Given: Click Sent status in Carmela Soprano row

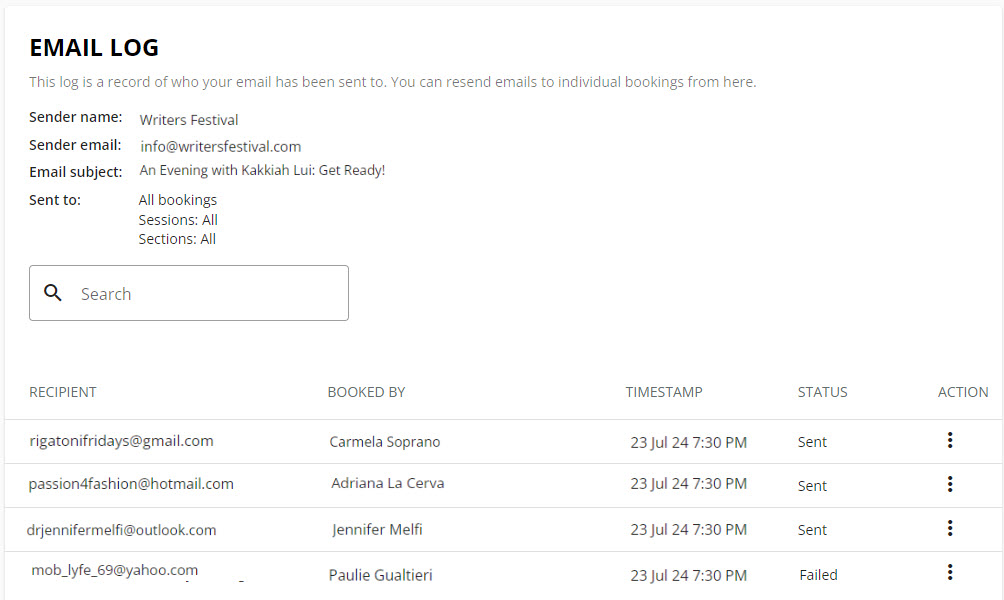Looking at the screenshot, I should [812, 442].
